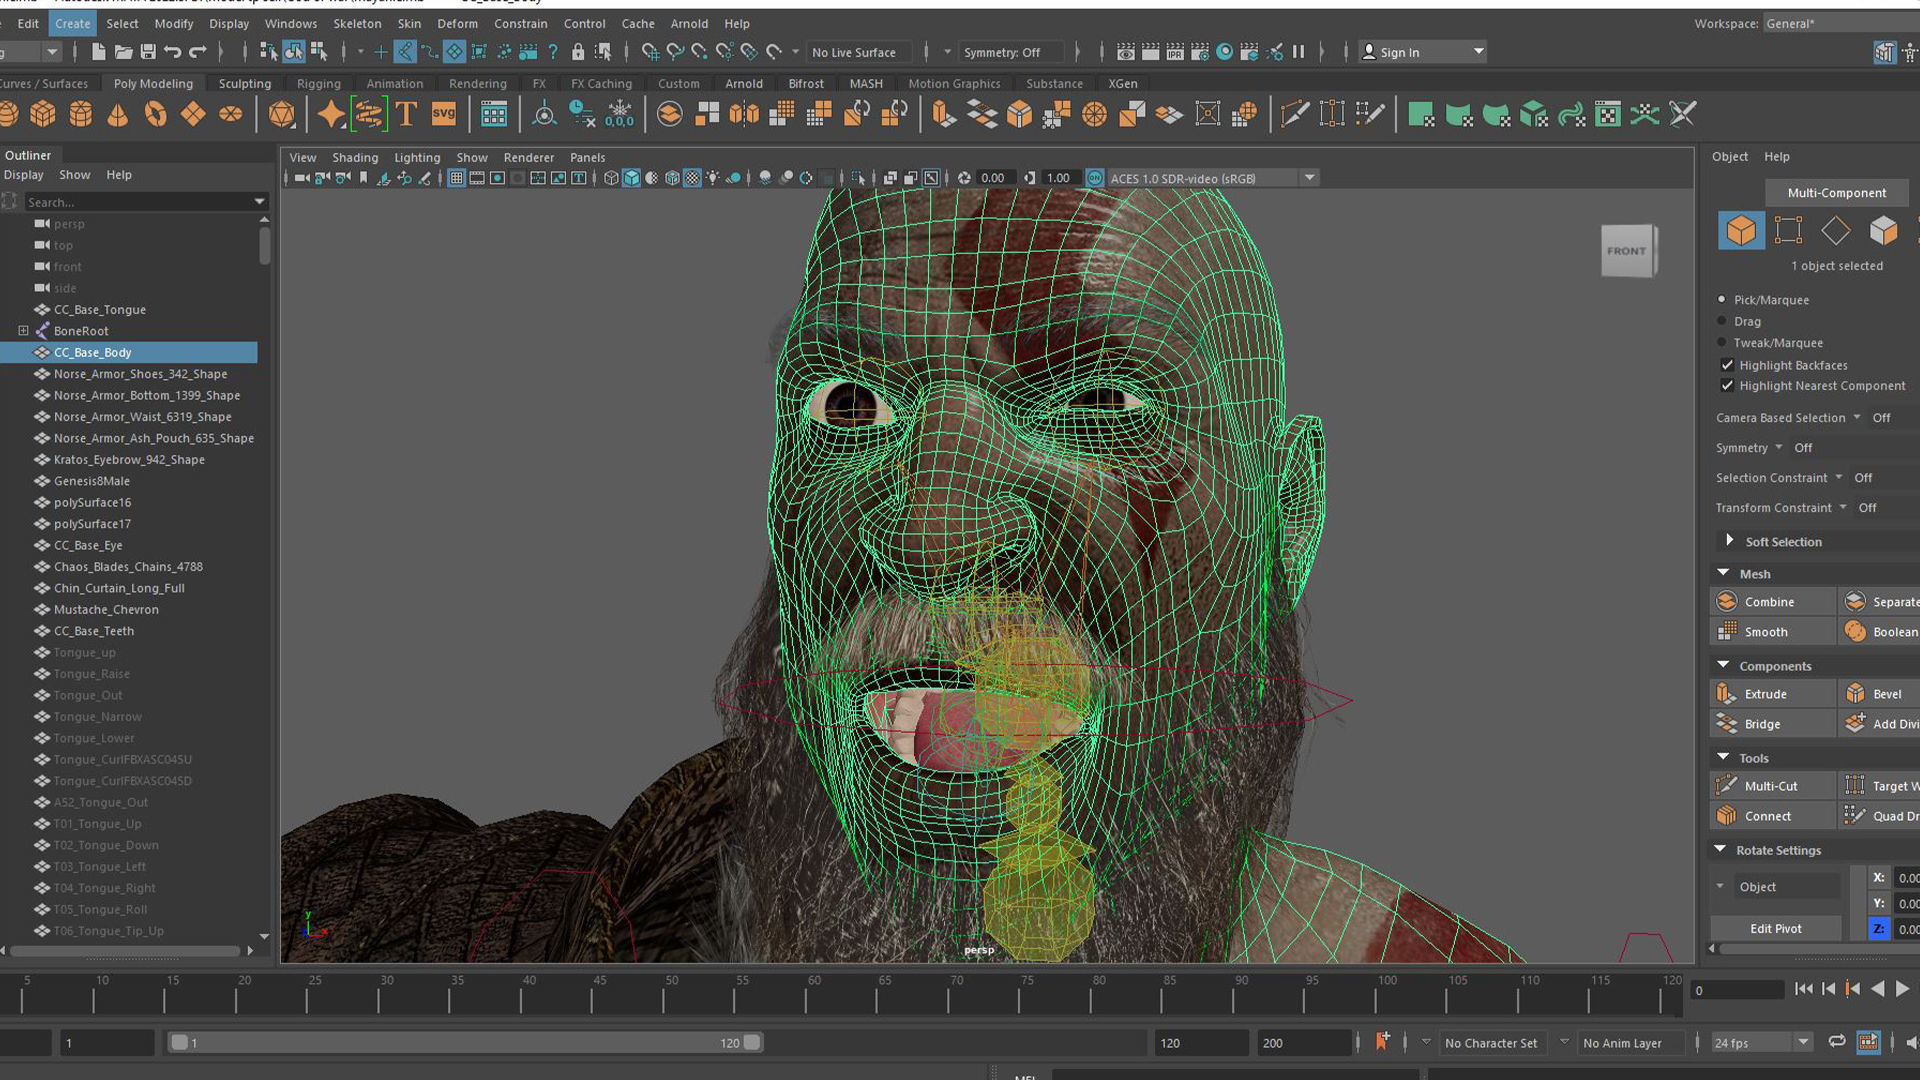This screenshot has height=1080, width=1920.
Task: Expand the BoneRoot tree node
Action: 23,331
